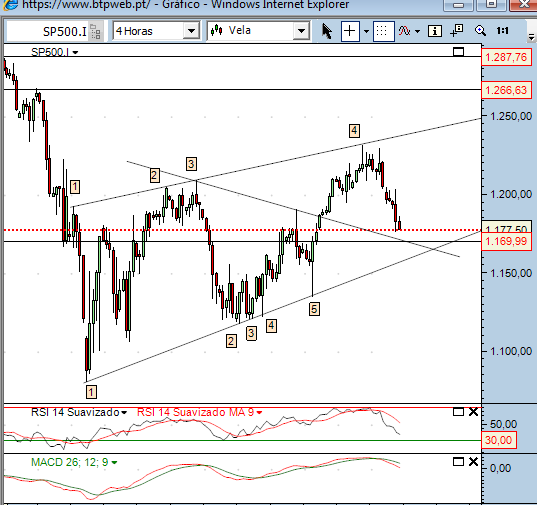Viewport: 537px width, 505px height.
Task: Edit the SP500.I symbol field
Action: [x=47, y=31]
